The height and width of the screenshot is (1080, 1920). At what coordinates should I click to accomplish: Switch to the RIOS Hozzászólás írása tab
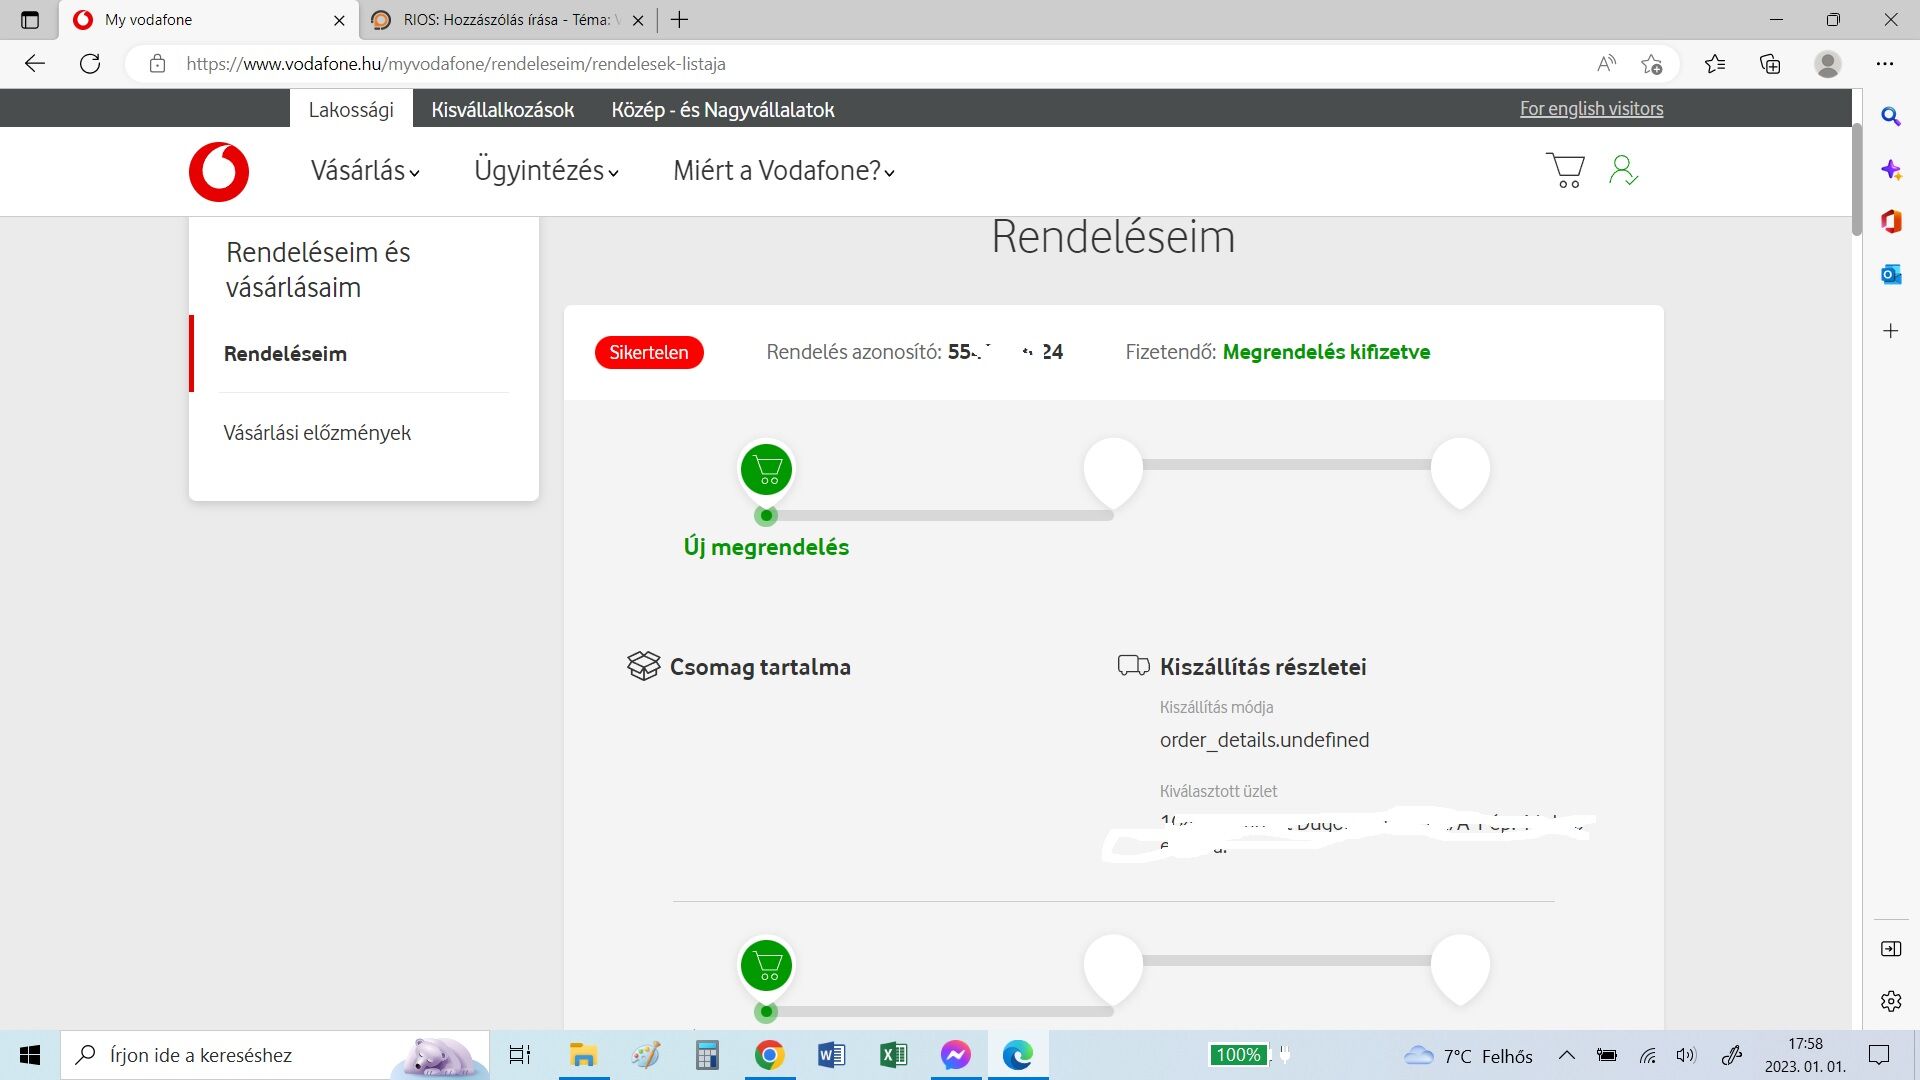(x=508, y=20)
